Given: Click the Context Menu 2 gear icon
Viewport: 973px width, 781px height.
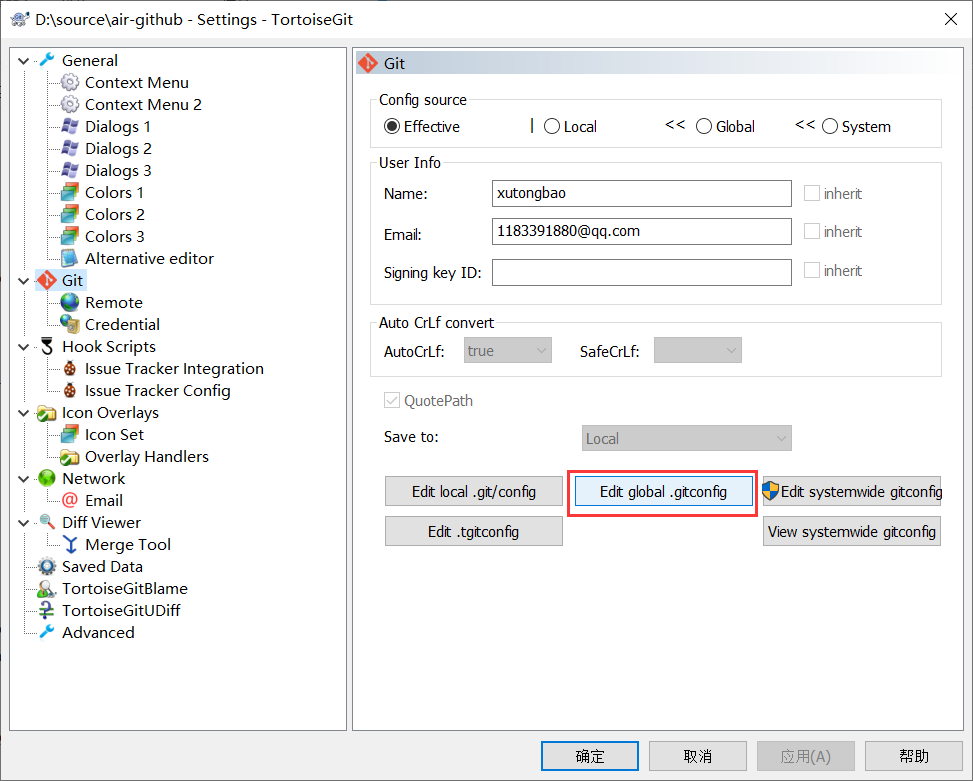Looking at the screenshot, I should click(x=70, y=104).
